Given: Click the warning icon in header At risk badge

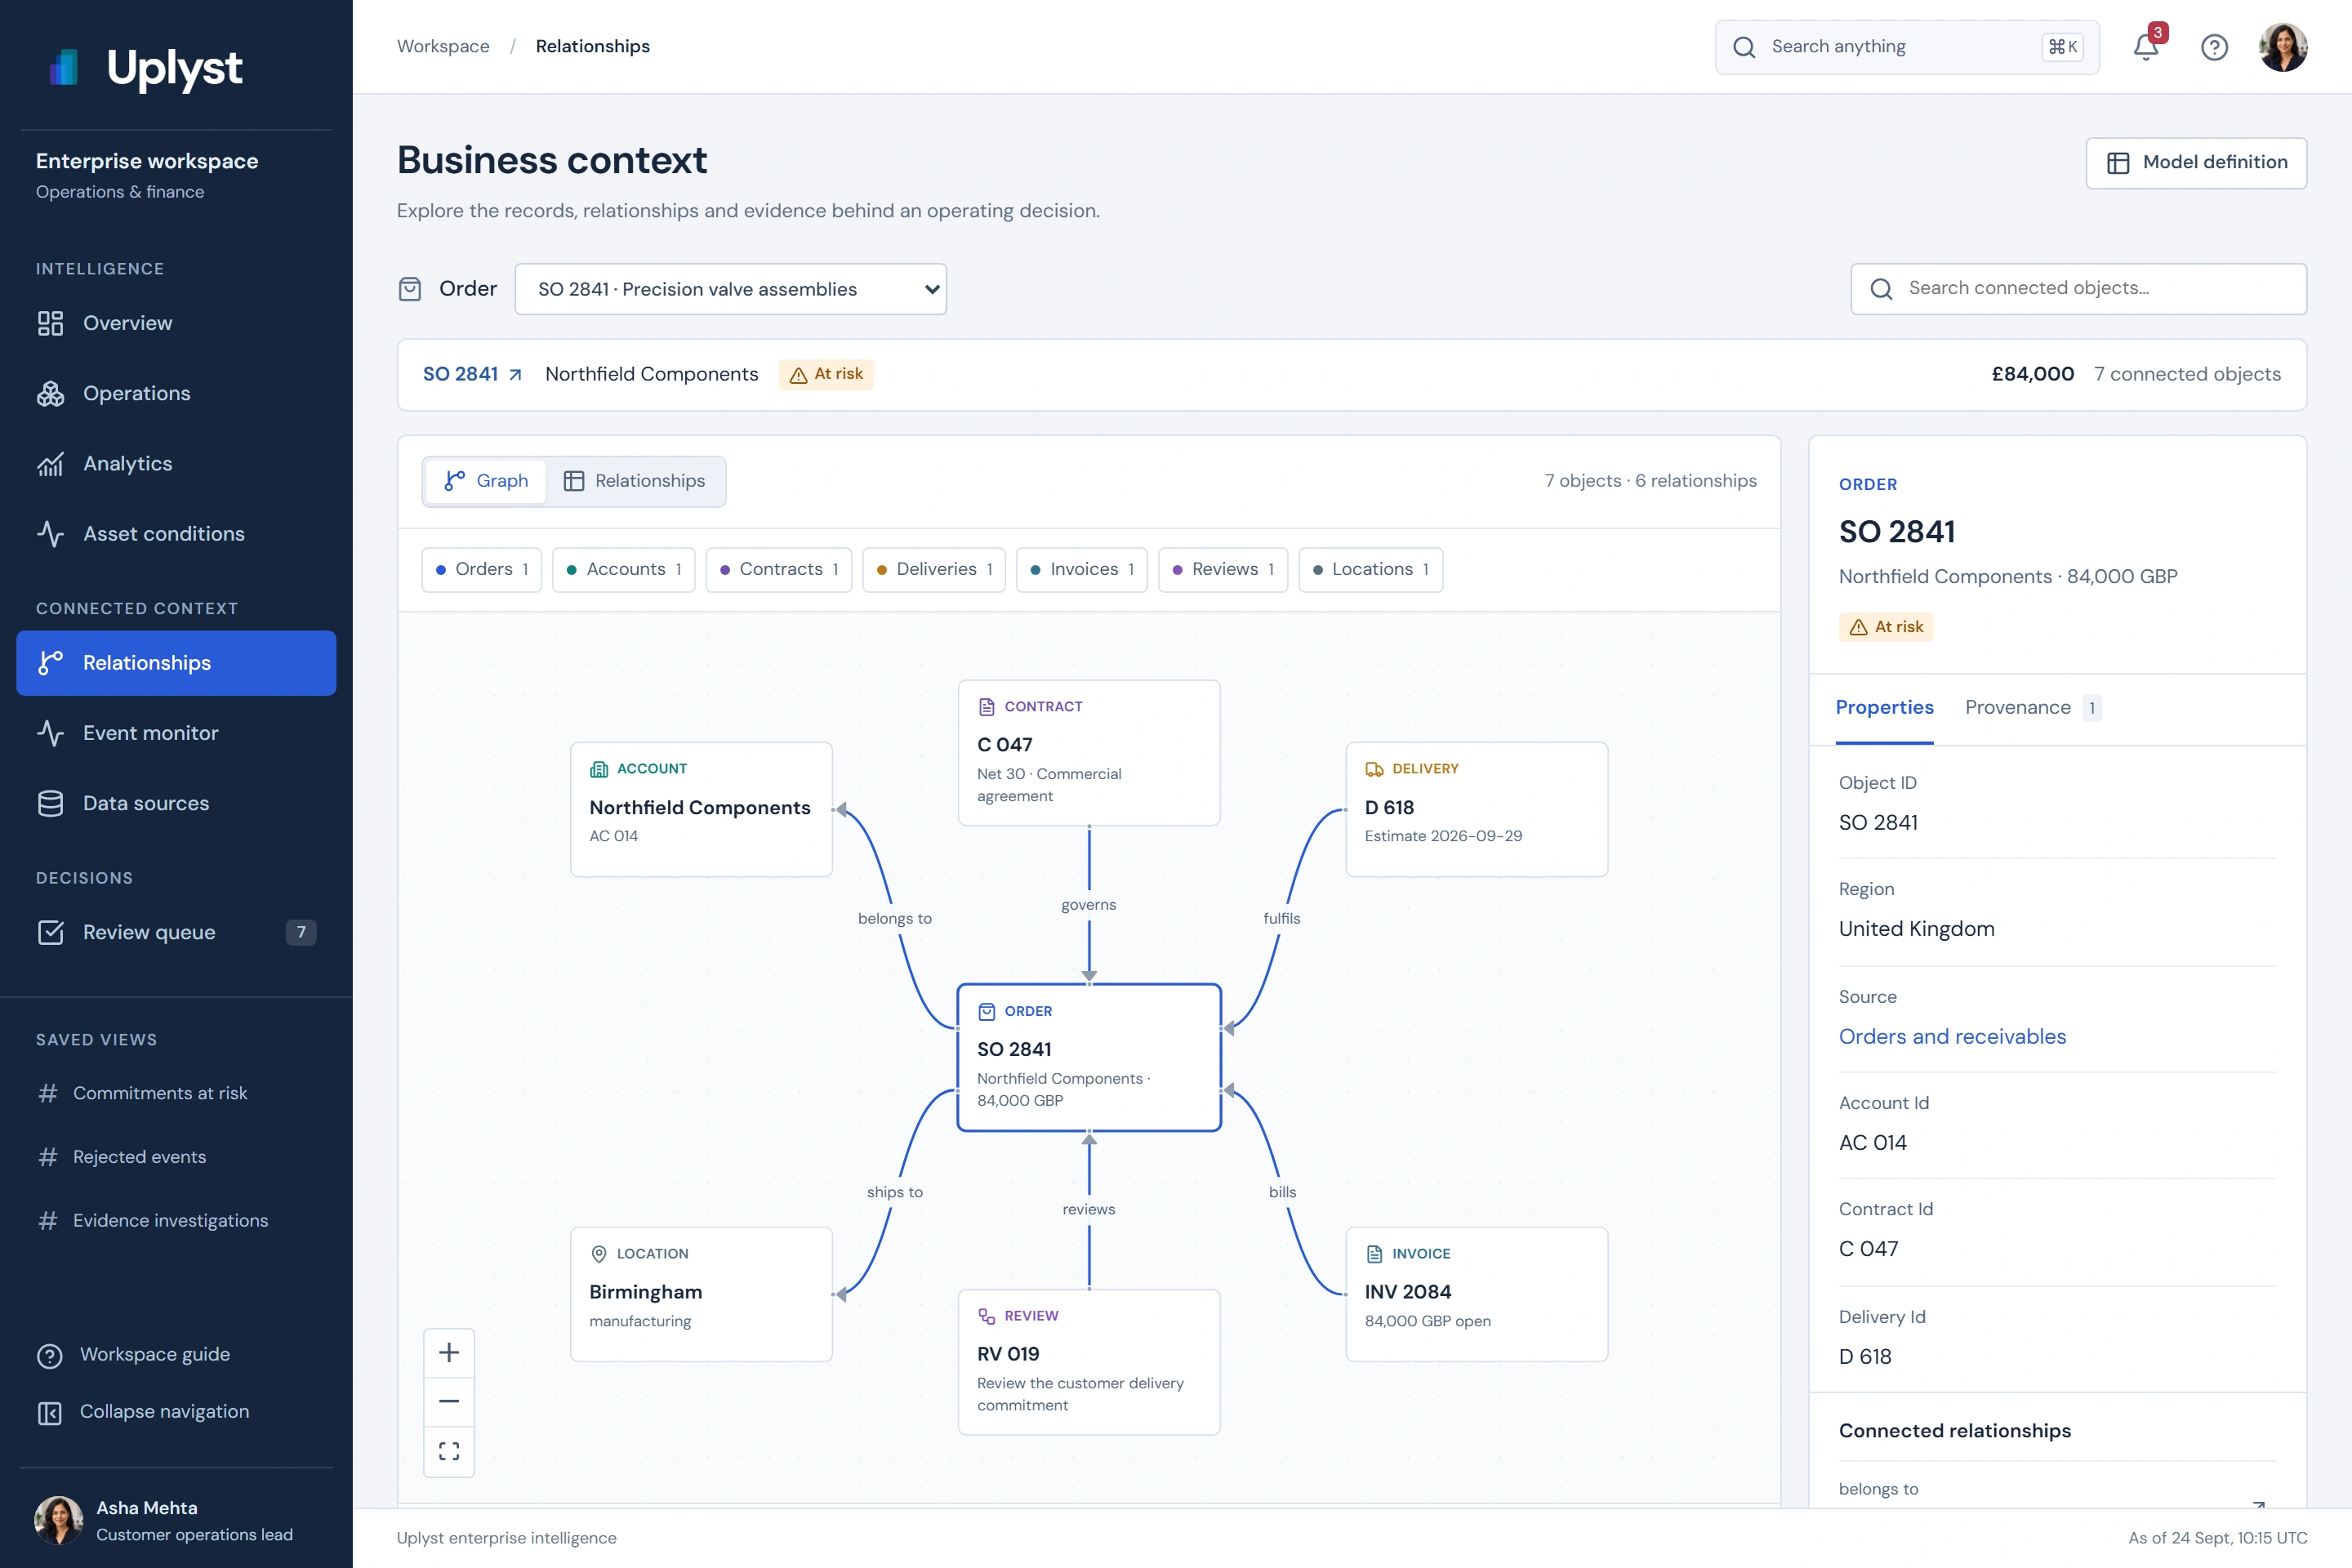Looking at the screenshot, I should [798, 375].
